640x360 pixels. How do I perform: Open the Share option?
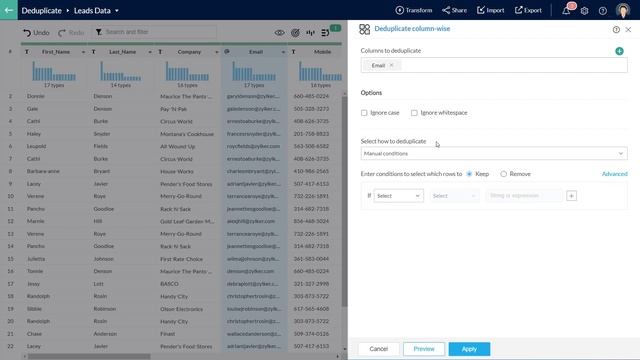coord(454,10)
